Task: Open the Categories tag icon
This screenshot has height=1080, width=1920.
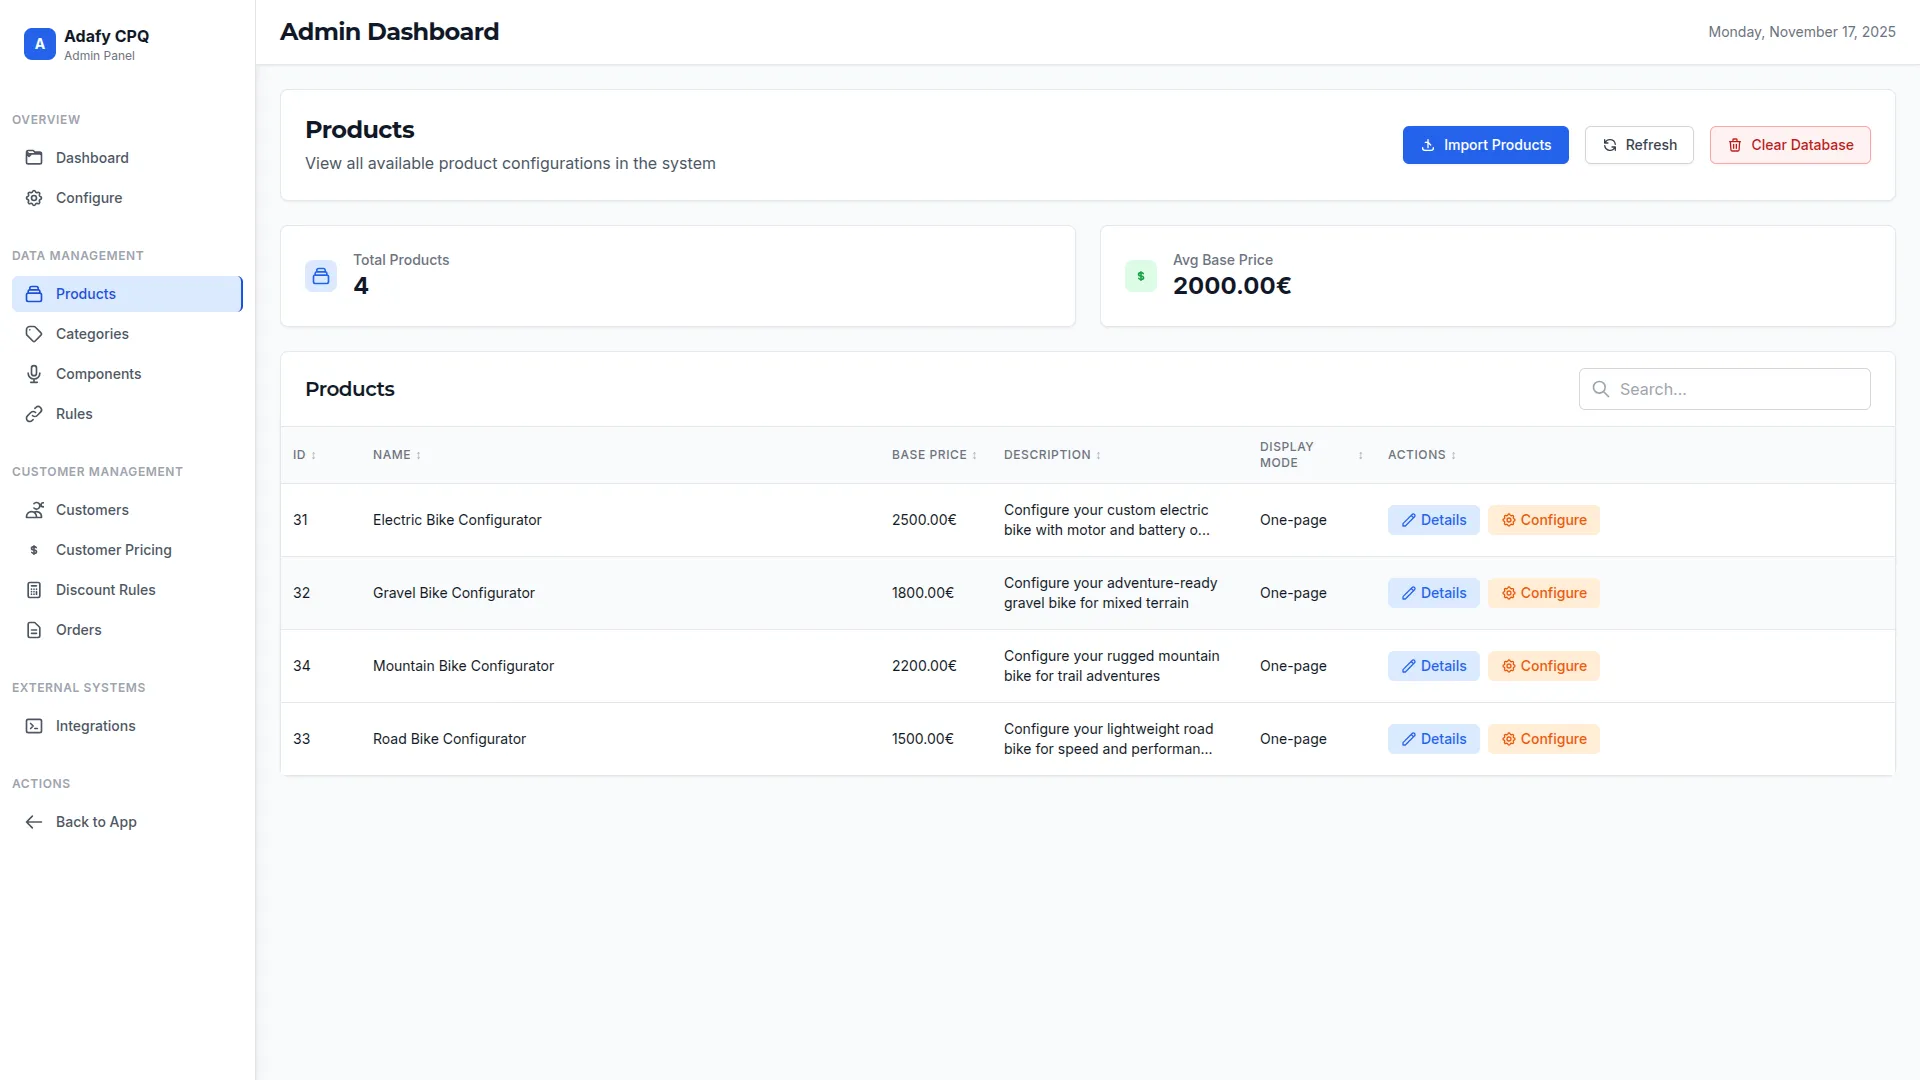Action: click(34, 334)
